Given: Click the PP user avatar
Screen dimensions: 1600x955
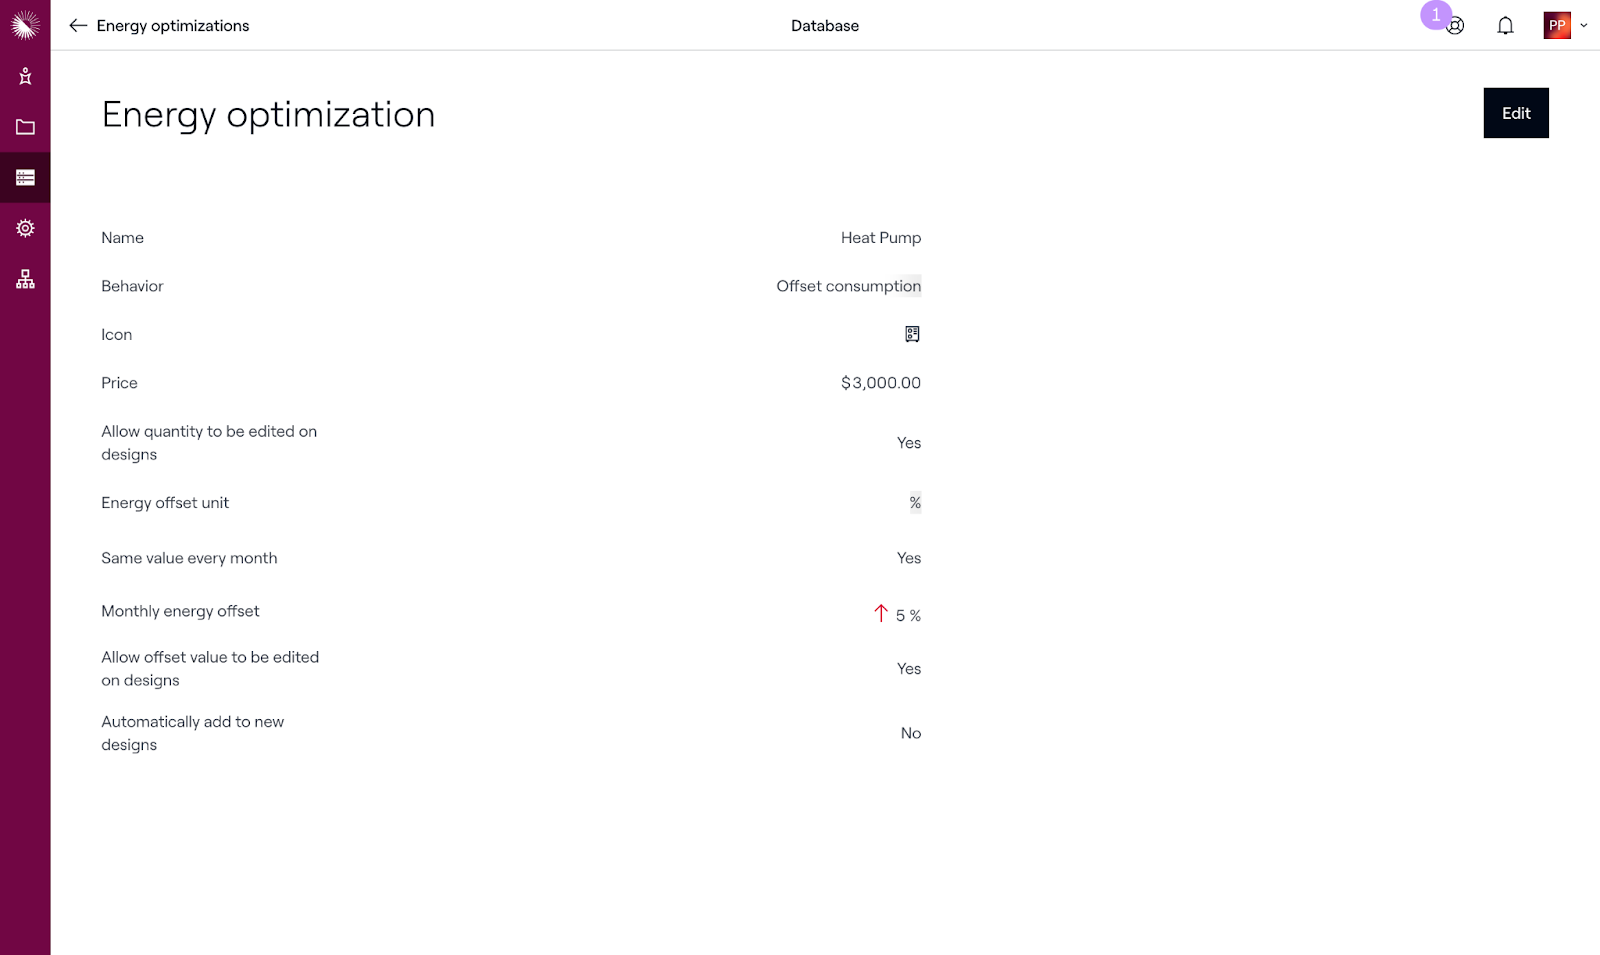Looking at the screenshot, I should pos(1557,26).
